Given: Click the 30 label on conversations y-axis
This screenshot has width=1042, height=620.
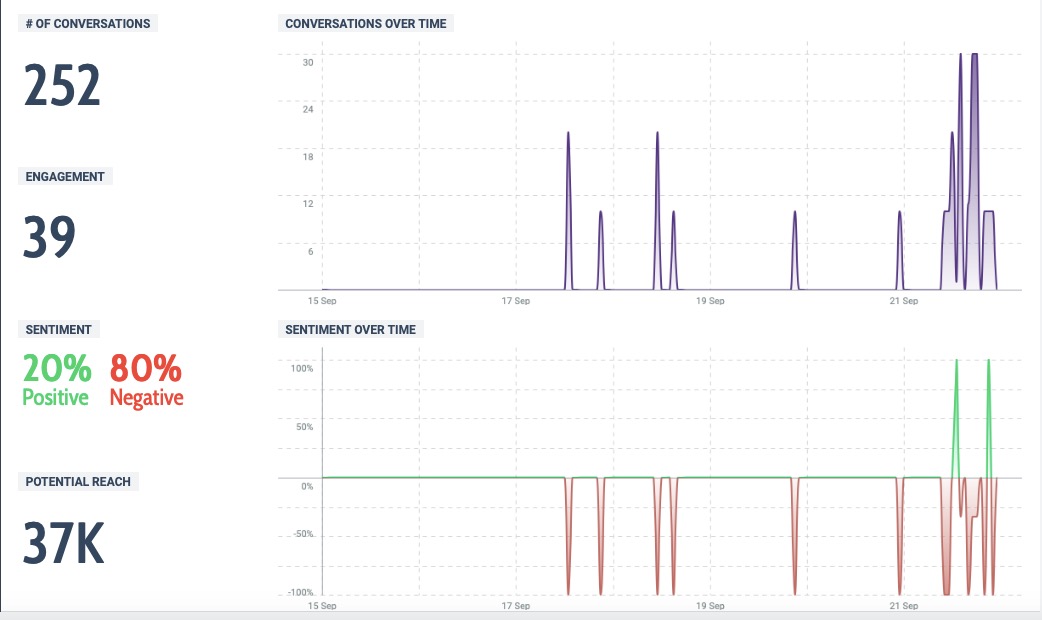Looking at the screenshot, I should pyautogui.click(x=308, y=62).
